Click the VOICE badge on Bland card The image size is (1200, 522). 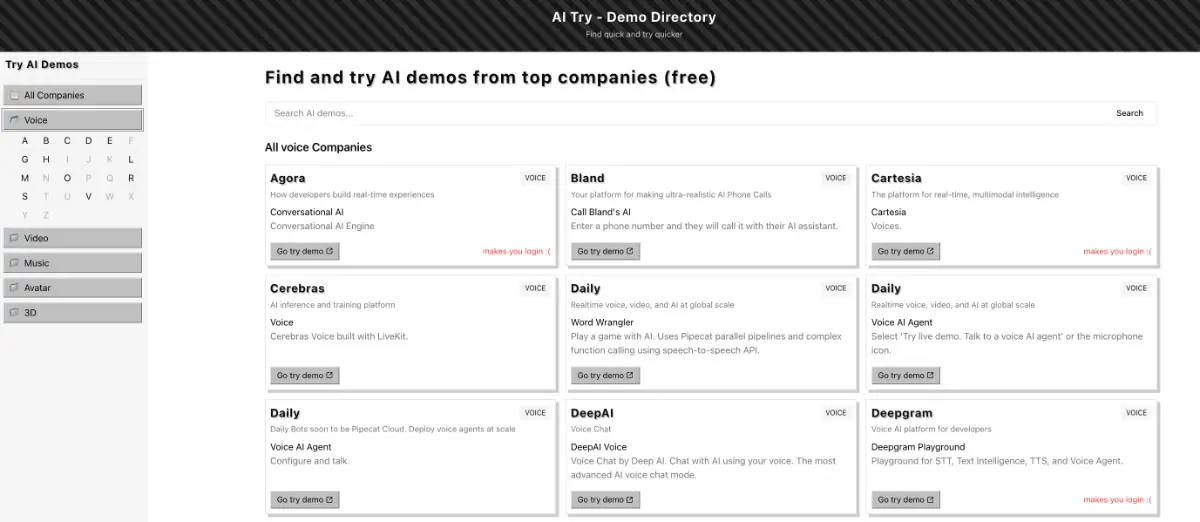point(836,178)
